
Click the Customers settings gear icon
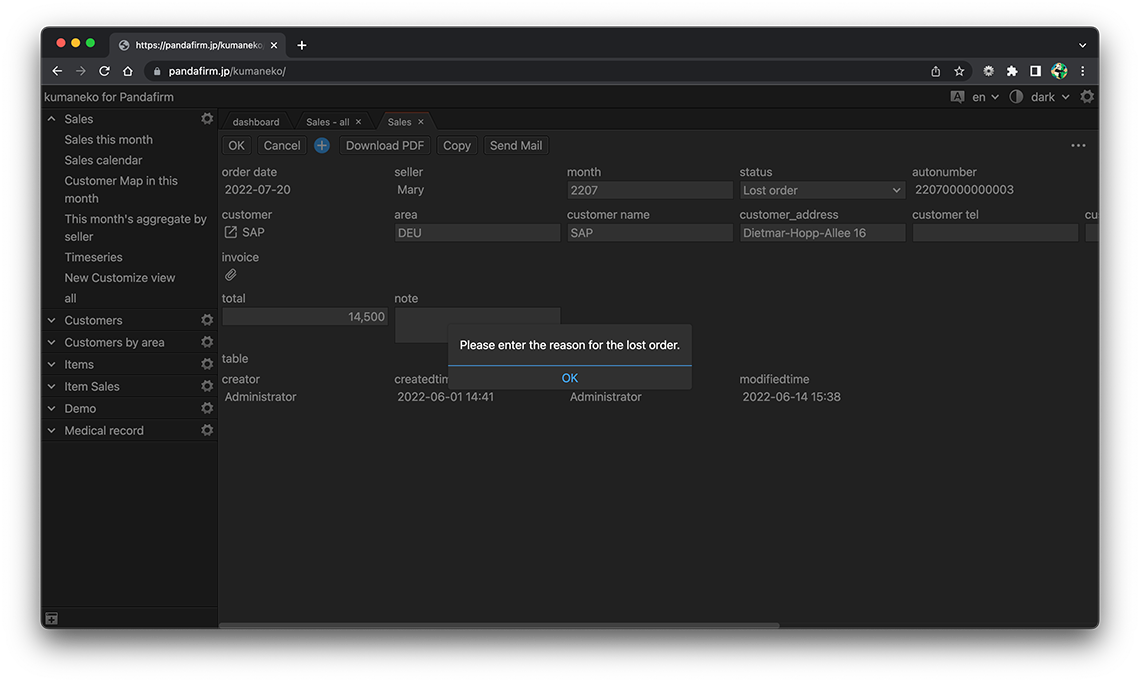click(207, 321)
